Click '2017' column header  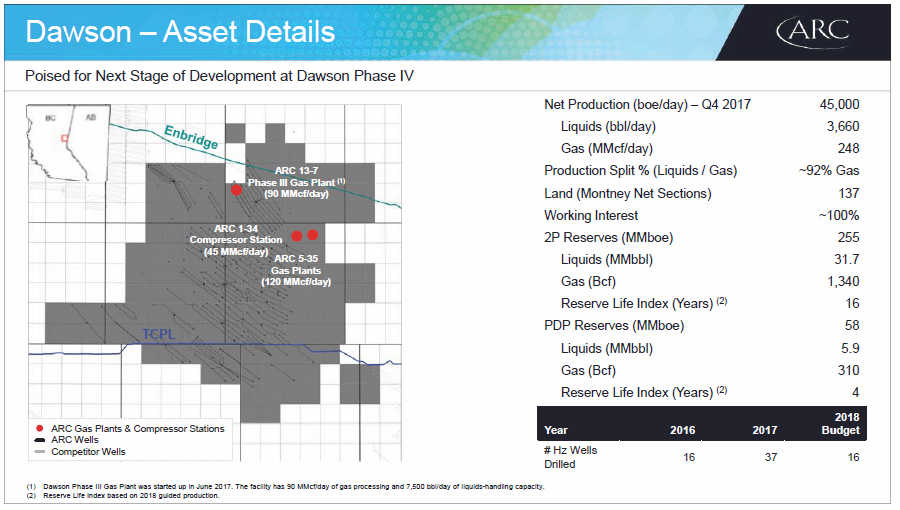[765, 430]
